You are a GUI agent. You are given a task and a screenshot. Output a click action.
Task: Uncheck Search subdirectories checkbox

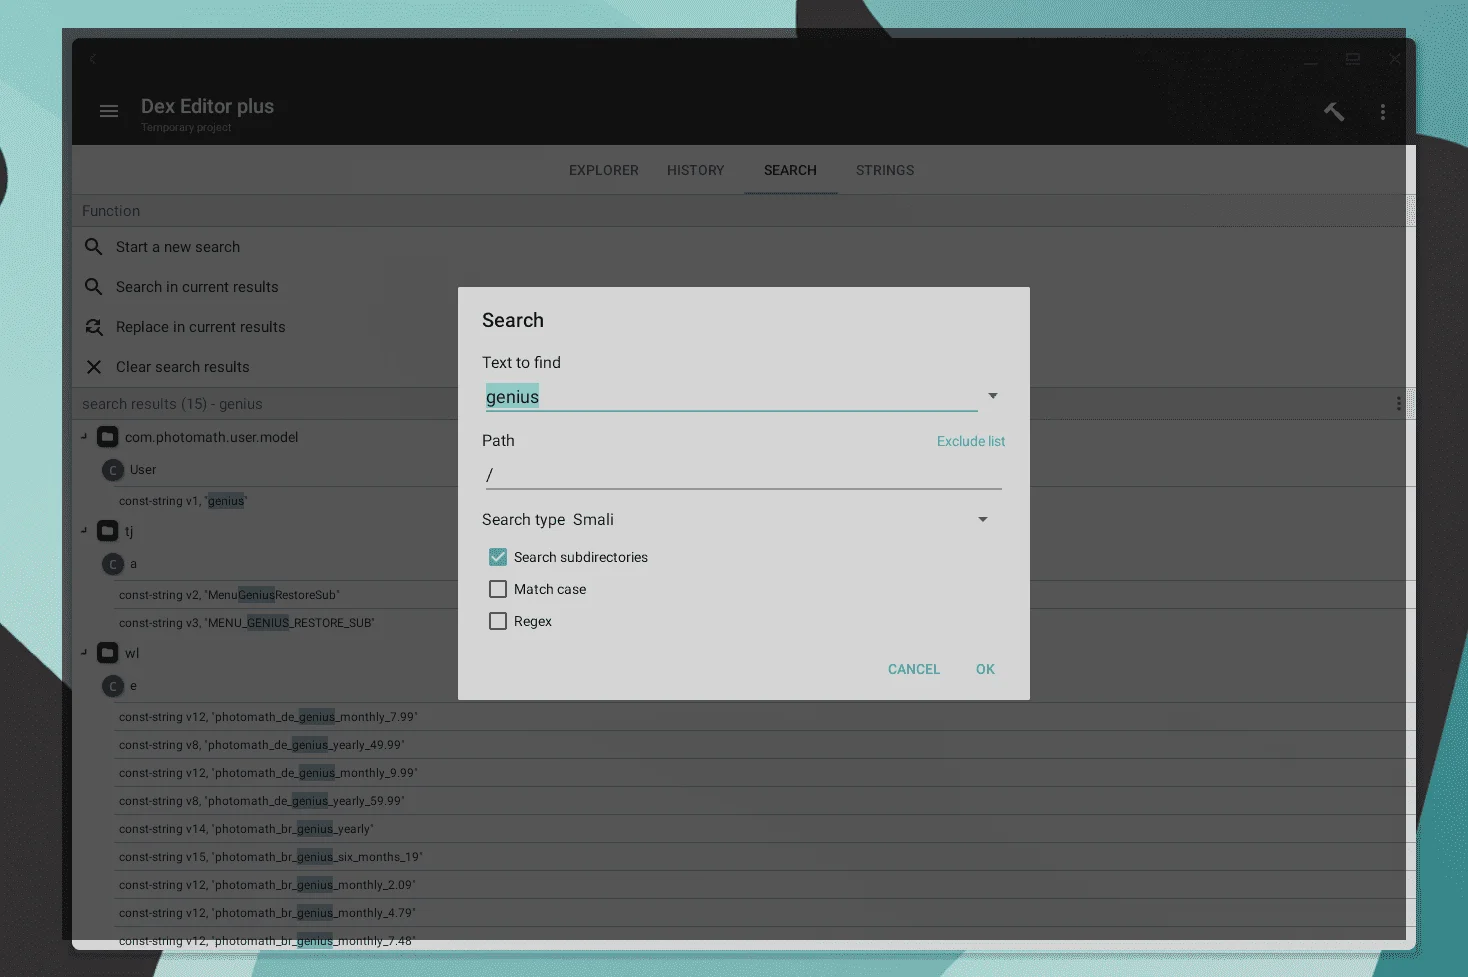pos(498,557)
